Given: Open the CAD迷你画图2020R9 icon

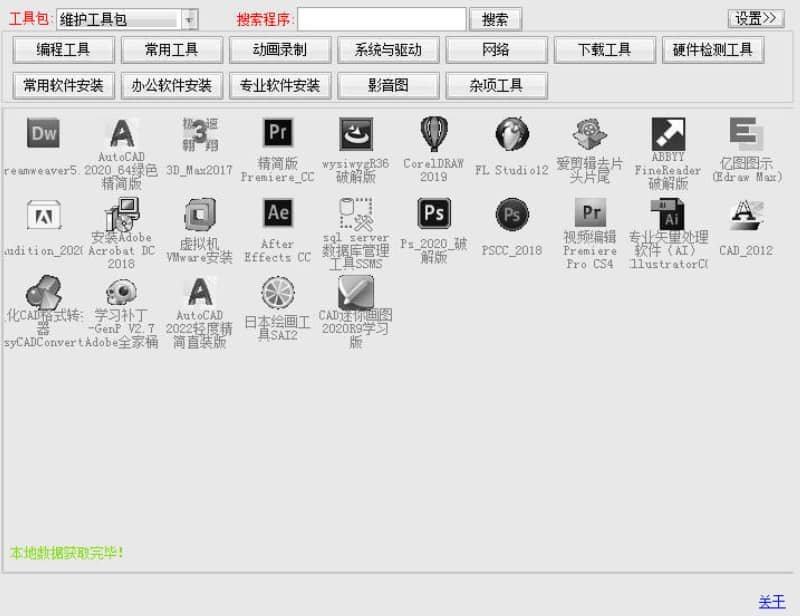Looking at the screenshot, I should pyautogui.click(x=356, y=292).
